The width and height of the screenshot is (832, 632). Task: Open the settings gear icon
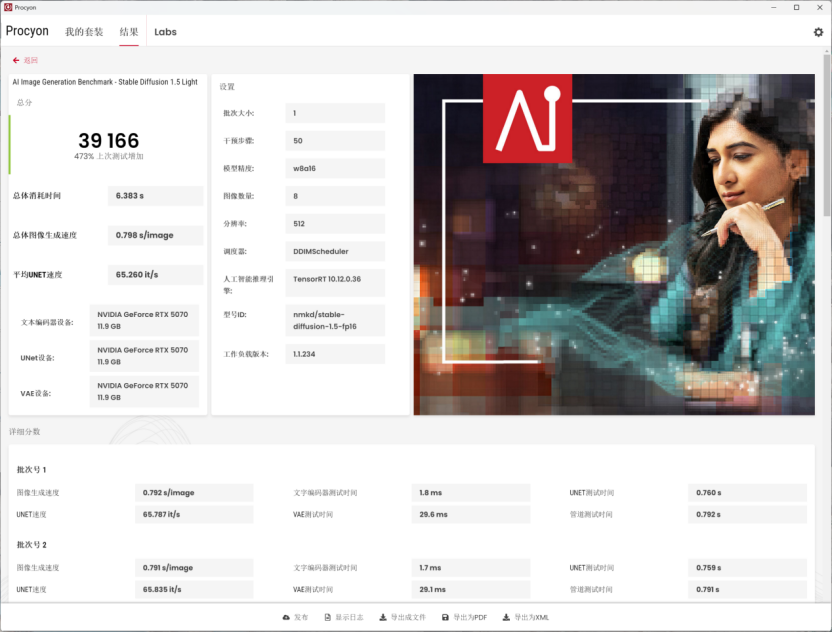click(x=818, y=32)
